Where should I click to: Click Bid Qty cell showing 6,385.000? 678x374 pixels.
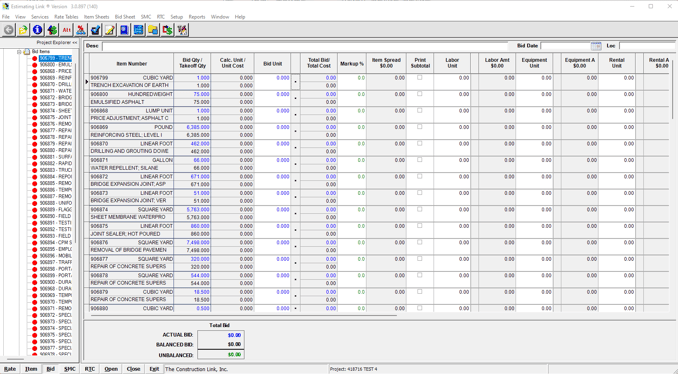[192, 127]
